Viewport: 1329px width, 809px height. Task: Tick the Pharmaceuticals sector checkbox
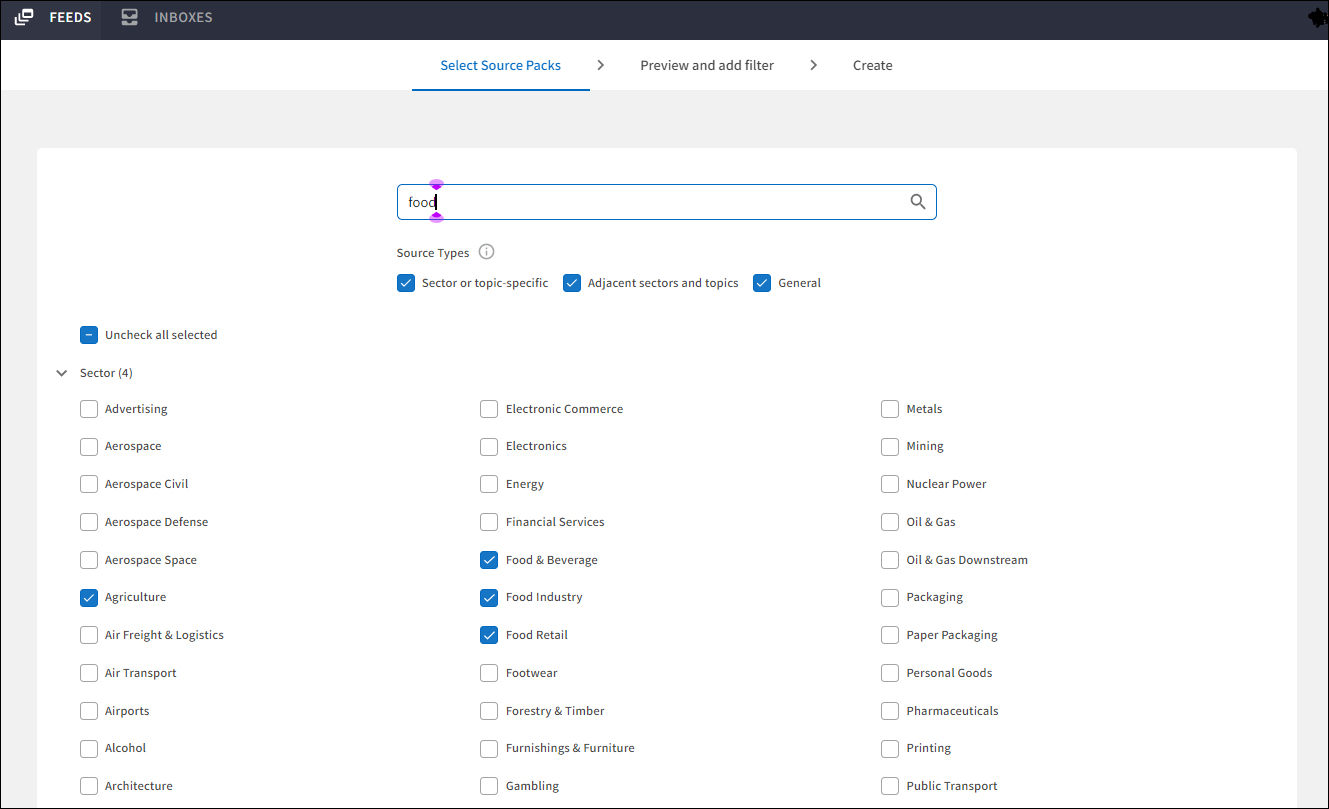(890, 711)
